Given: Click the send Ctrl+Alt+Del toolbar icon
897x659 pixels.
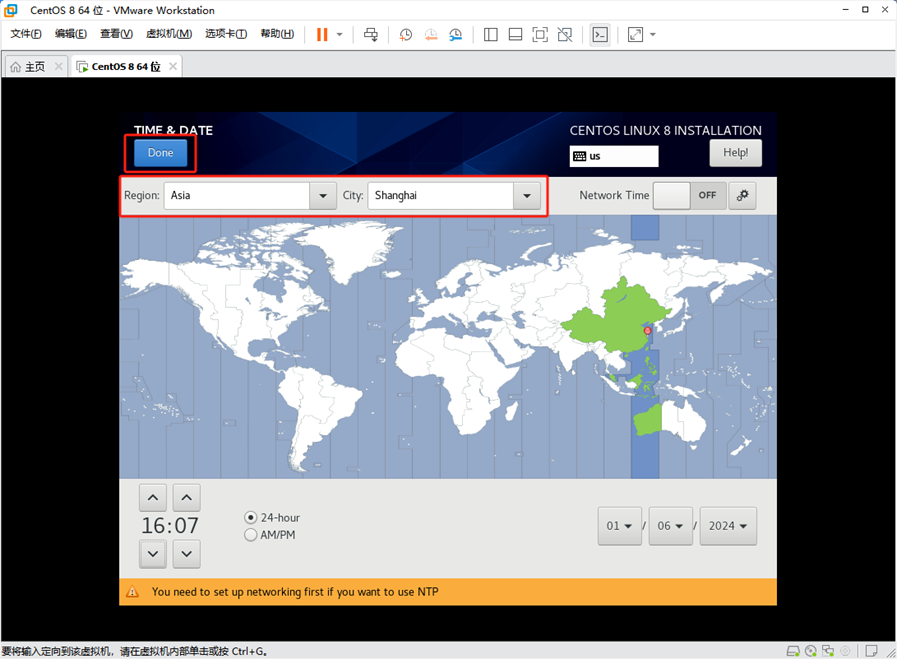Looking at the screenshot, I should 371,34.
